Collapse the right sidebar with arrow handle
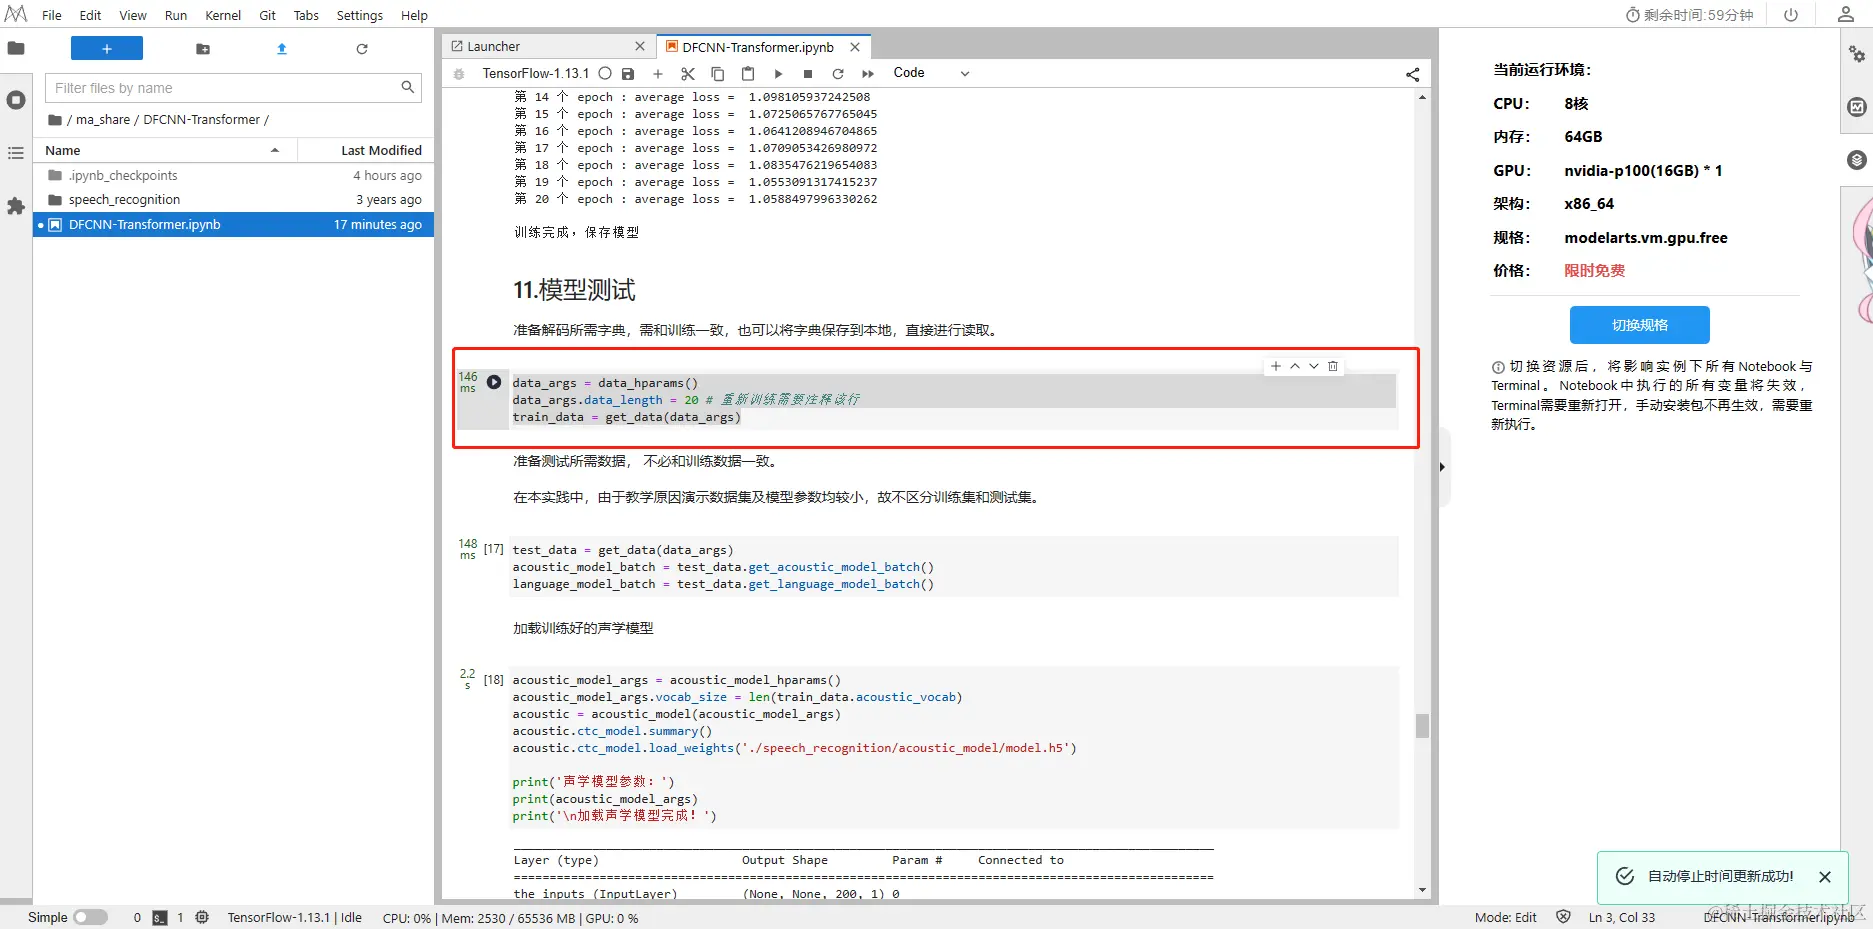Image resolution: width=1873 pixels, height=929 pixels. pyautogui.click(x=1442, y=467)
